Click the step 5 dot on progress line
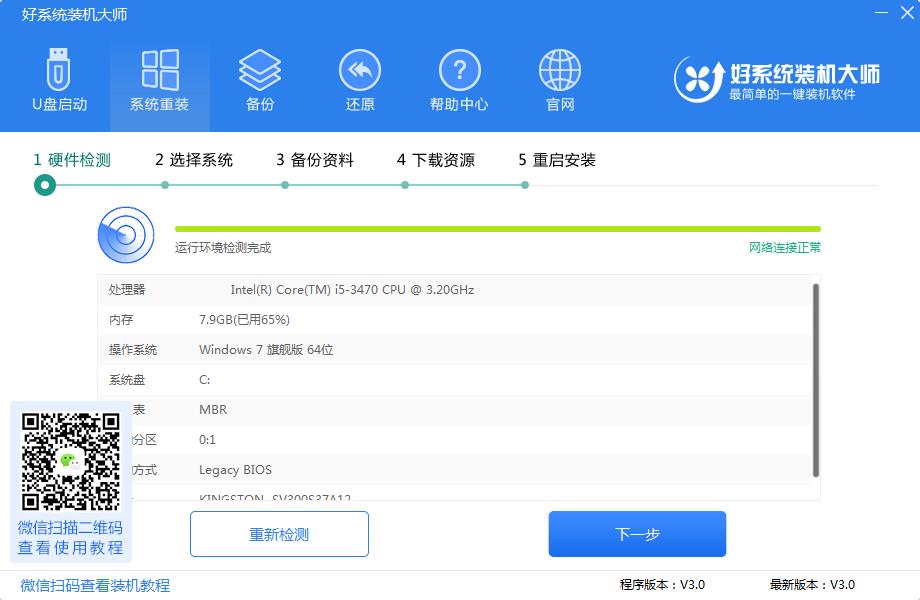The height and width of the screenshot is (600, 920). click(525, 185)
